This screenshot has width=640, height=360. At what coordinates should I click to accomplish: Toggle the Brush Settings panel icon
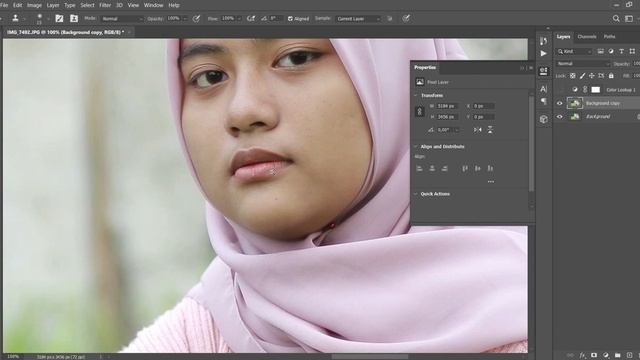click(x=59, y=18)
